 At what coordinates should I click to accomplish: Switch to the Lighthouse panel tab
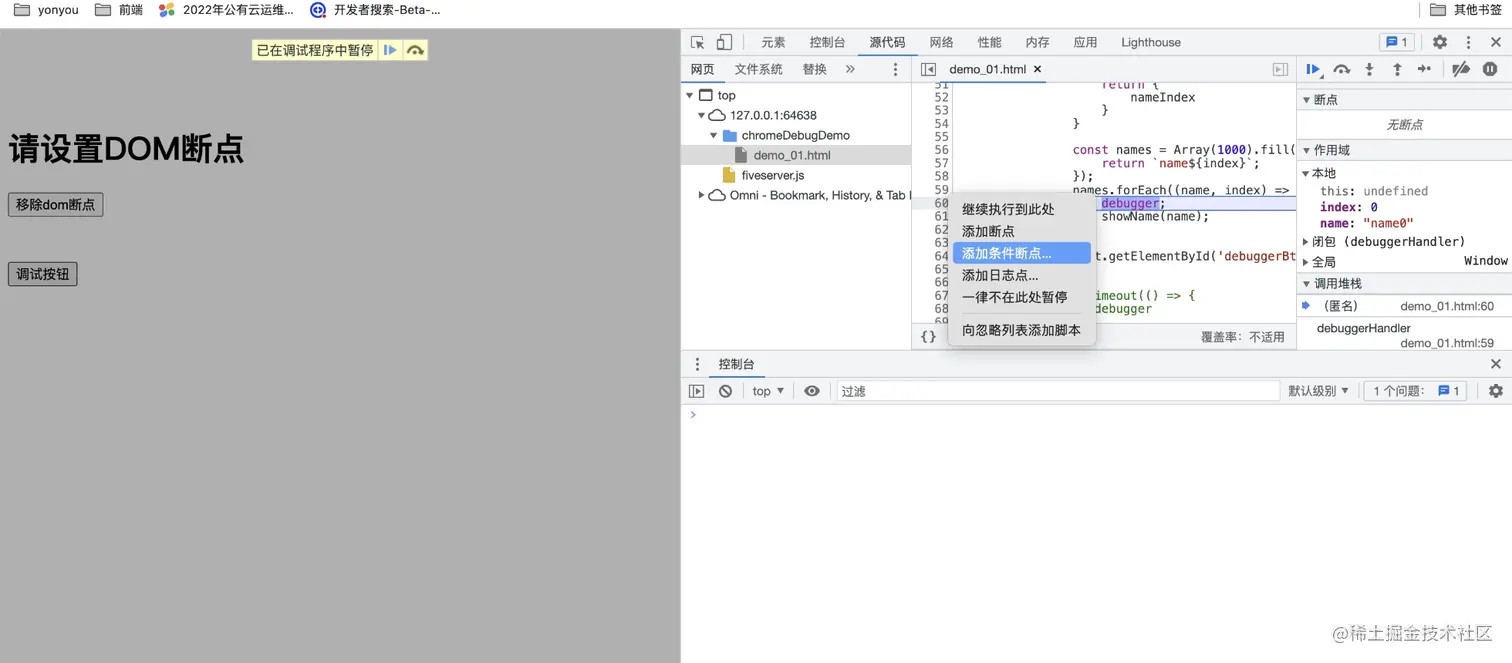tap(1151, 42)
